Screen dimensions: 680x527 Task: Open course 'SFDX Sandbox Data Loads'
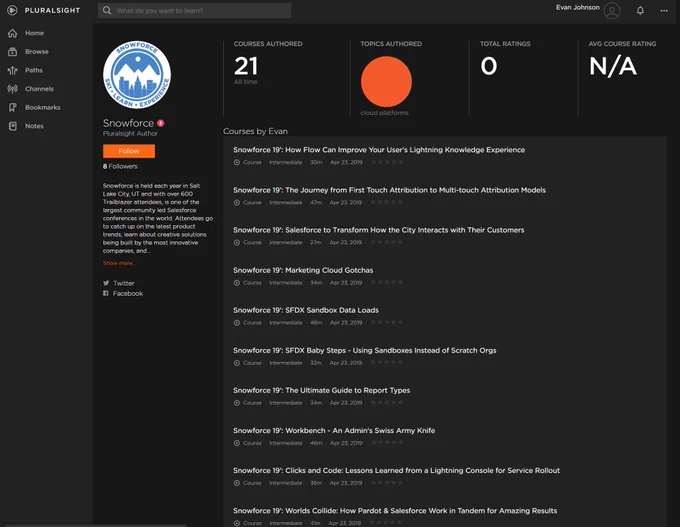[x=306, y=310]
